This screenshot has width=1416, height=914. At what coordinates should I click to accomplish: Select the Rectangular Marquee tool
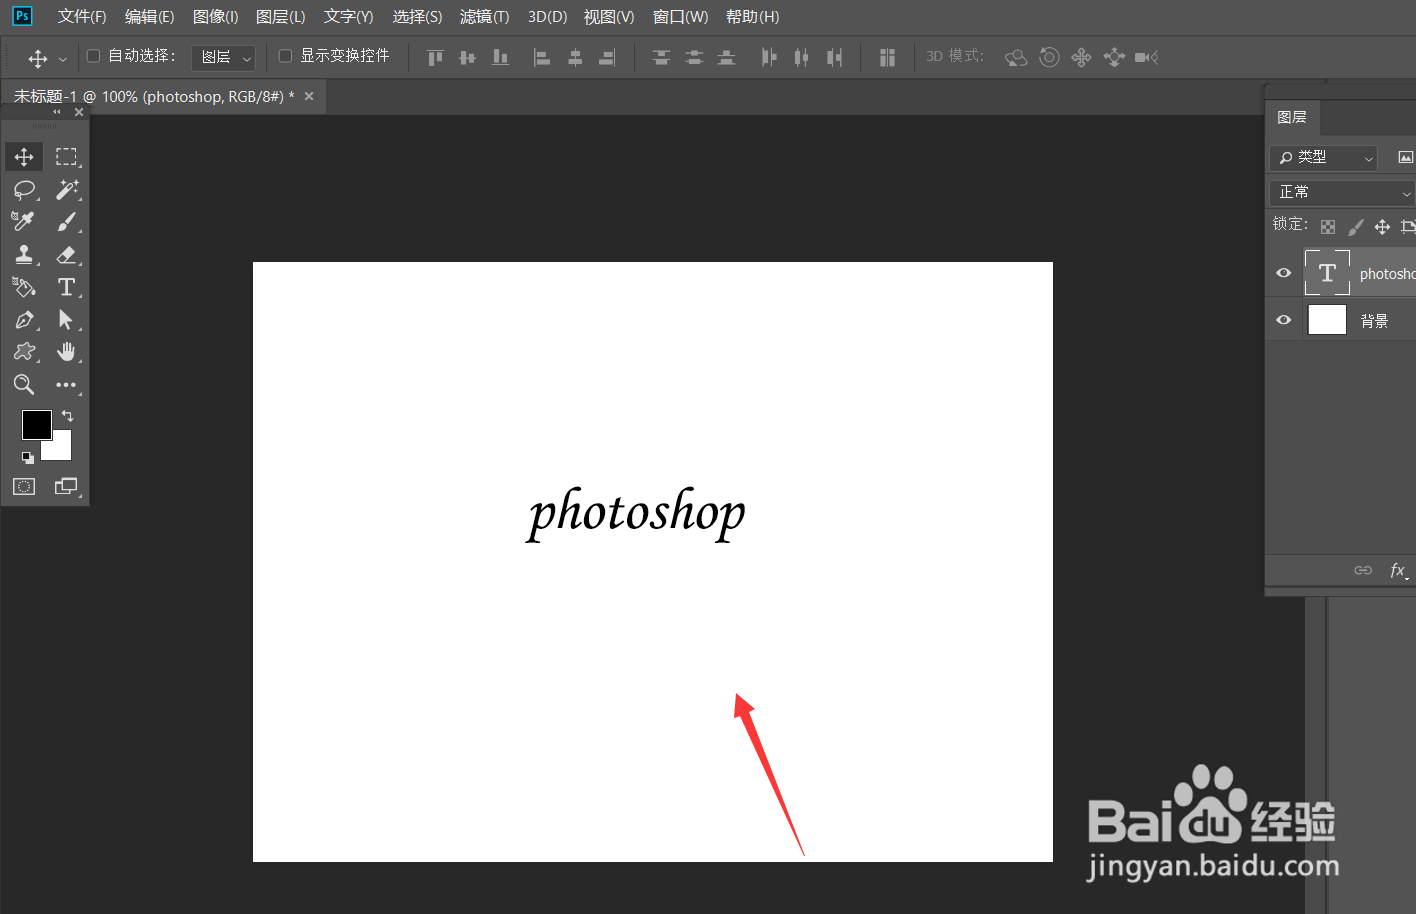[x=66, y=157]
